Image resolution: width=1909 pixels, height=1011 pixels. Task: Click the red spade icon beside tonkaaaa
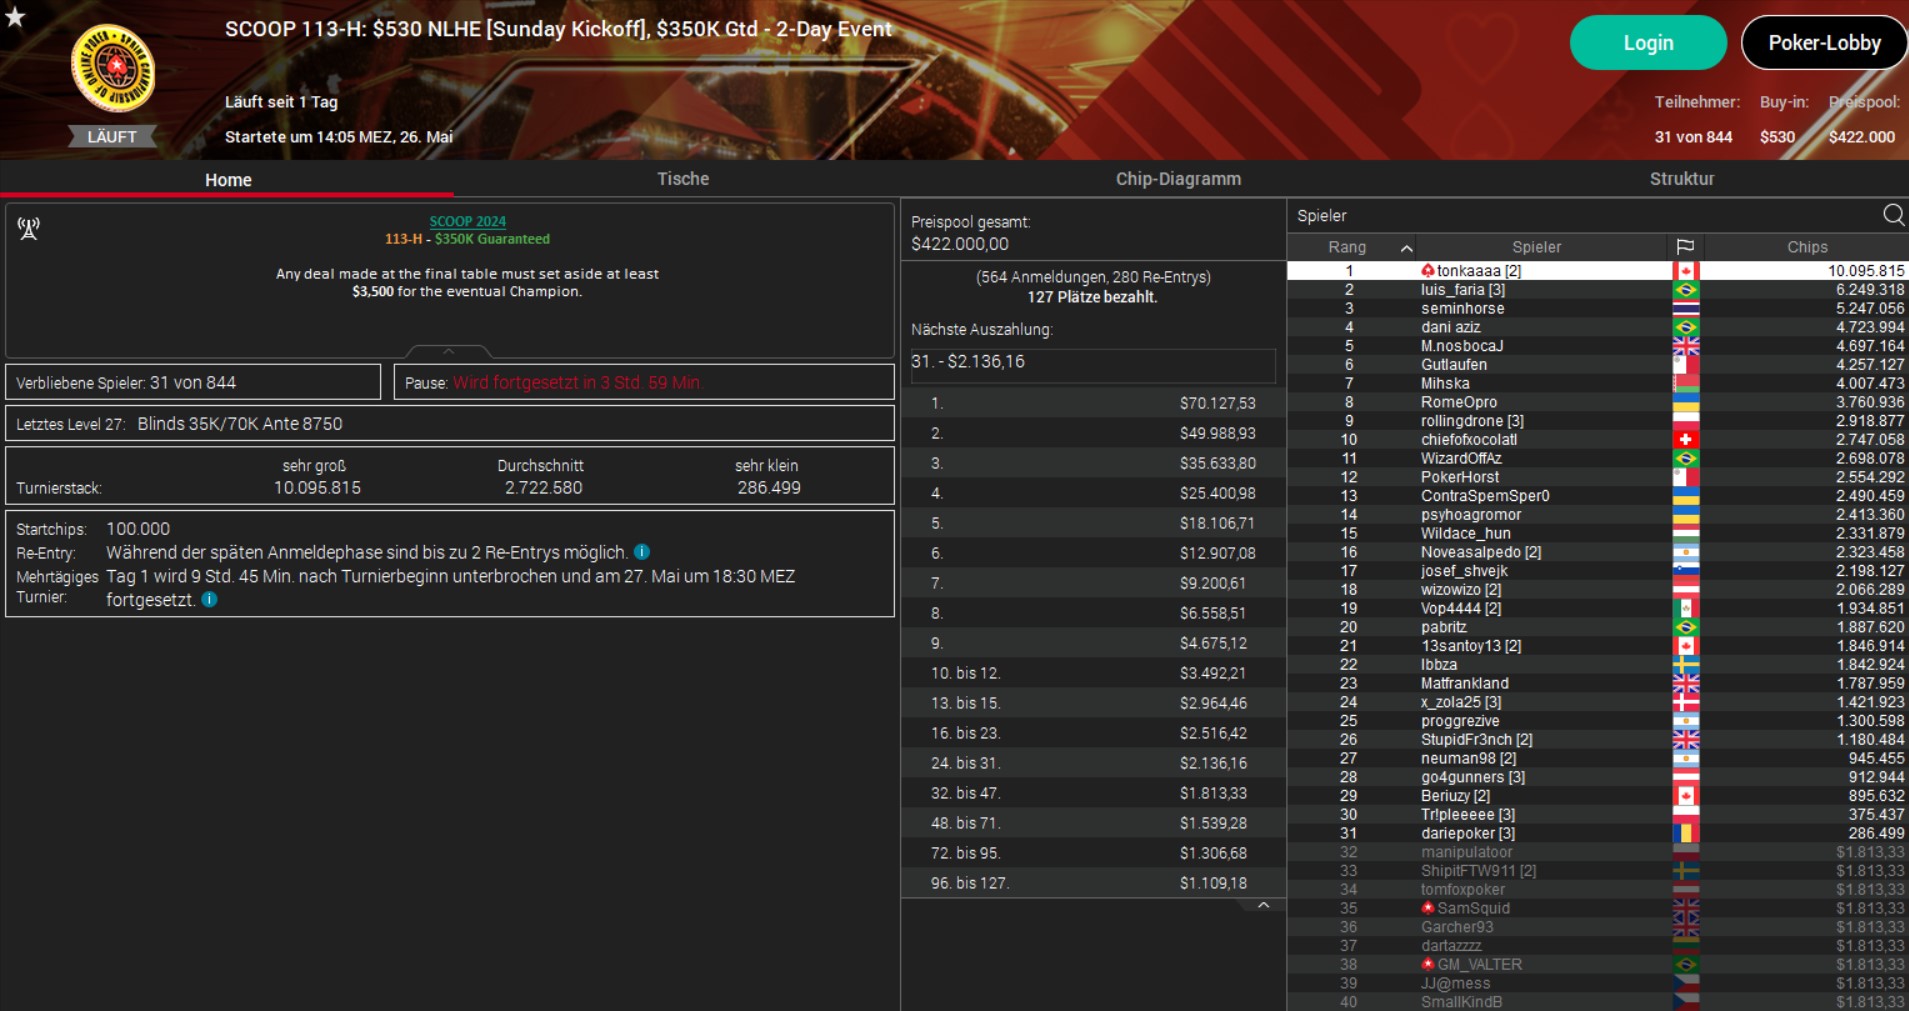tap(1428, 271)
